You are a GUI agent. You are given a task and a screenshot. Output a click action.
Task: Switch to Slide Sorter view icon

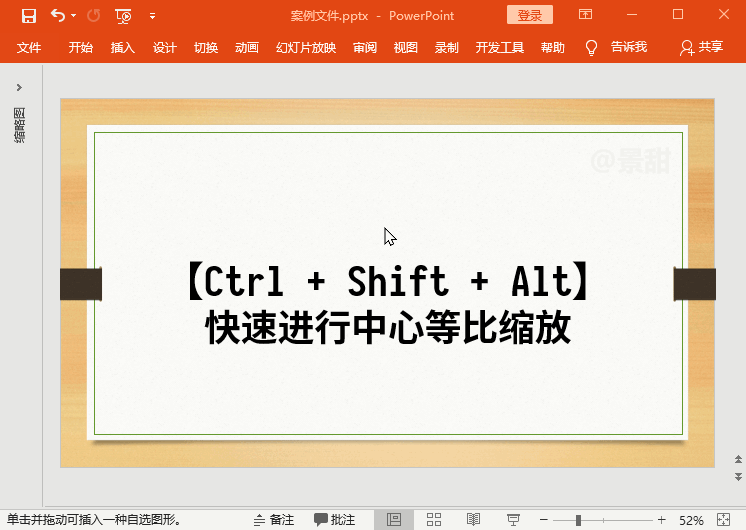click(x=434, y=520)
